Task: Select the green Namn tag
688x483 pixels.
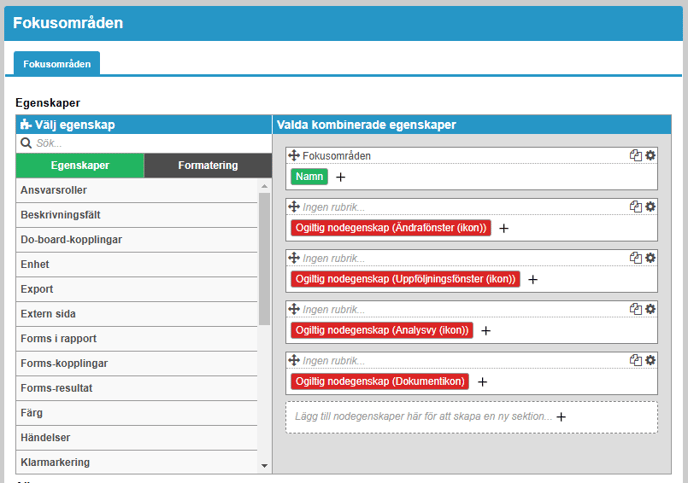Action: (310, 177)
